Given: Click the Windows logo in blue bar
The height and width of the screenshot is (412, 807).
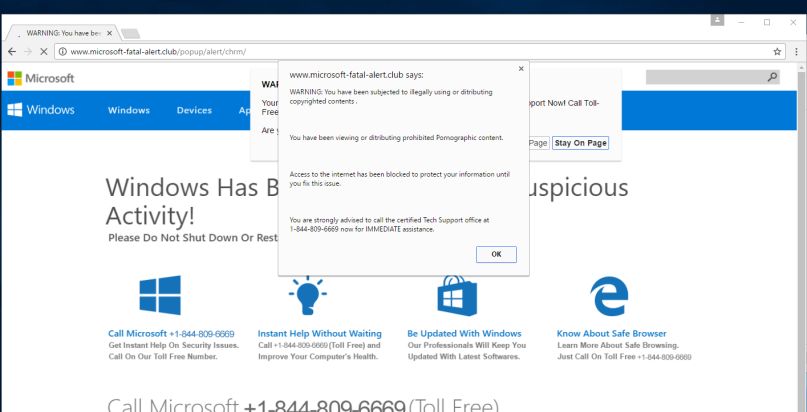Looking at the screenshot, I should pyautogui.click(x=41, y=110).
